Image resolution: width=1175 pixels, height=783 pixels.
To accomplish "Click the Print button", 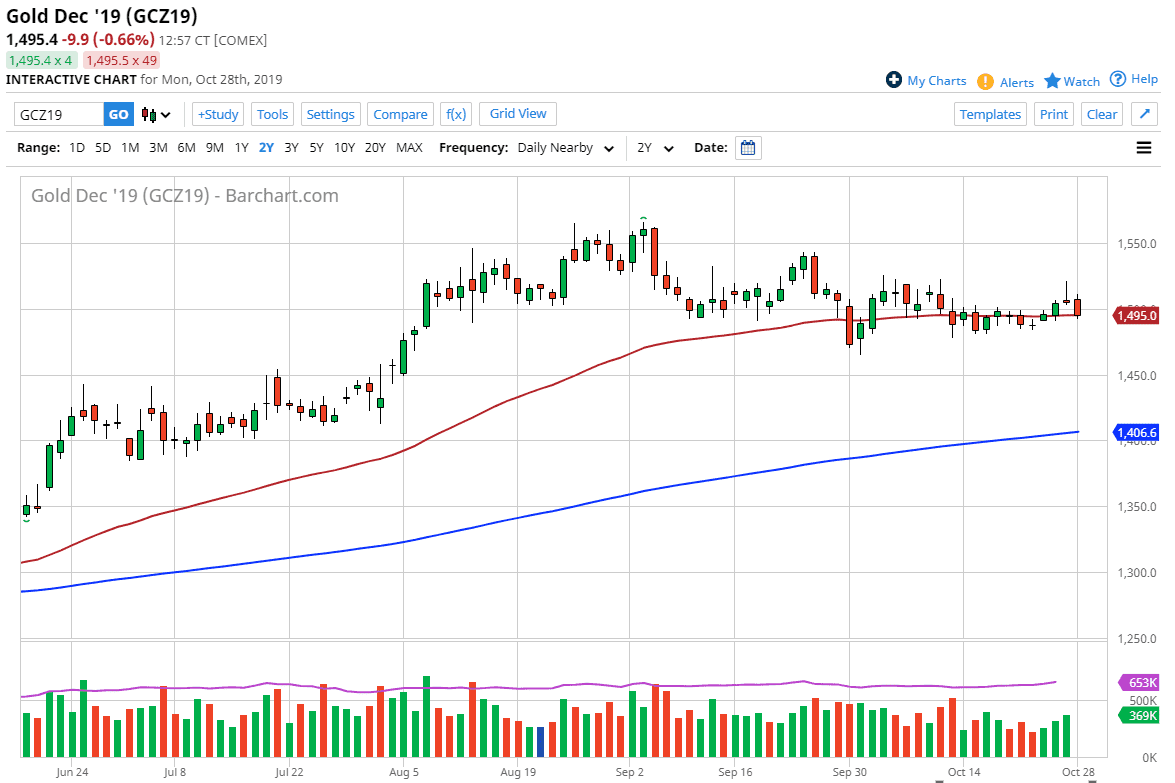I will (1053, 114).
